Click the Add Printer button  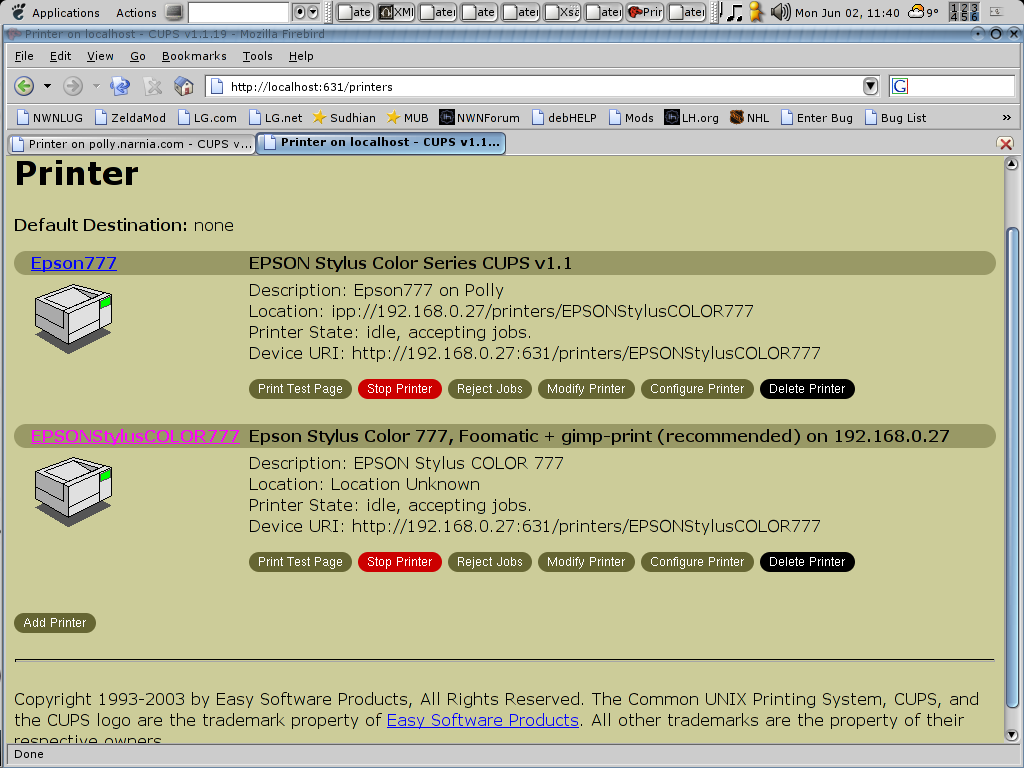tap(55, 623)
